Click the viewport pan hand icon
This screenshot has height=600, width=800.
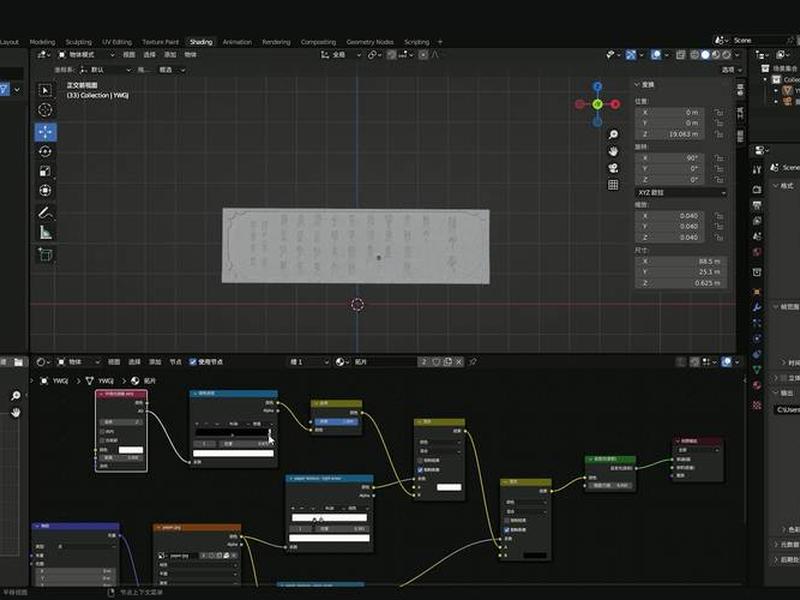click(613, 152)
